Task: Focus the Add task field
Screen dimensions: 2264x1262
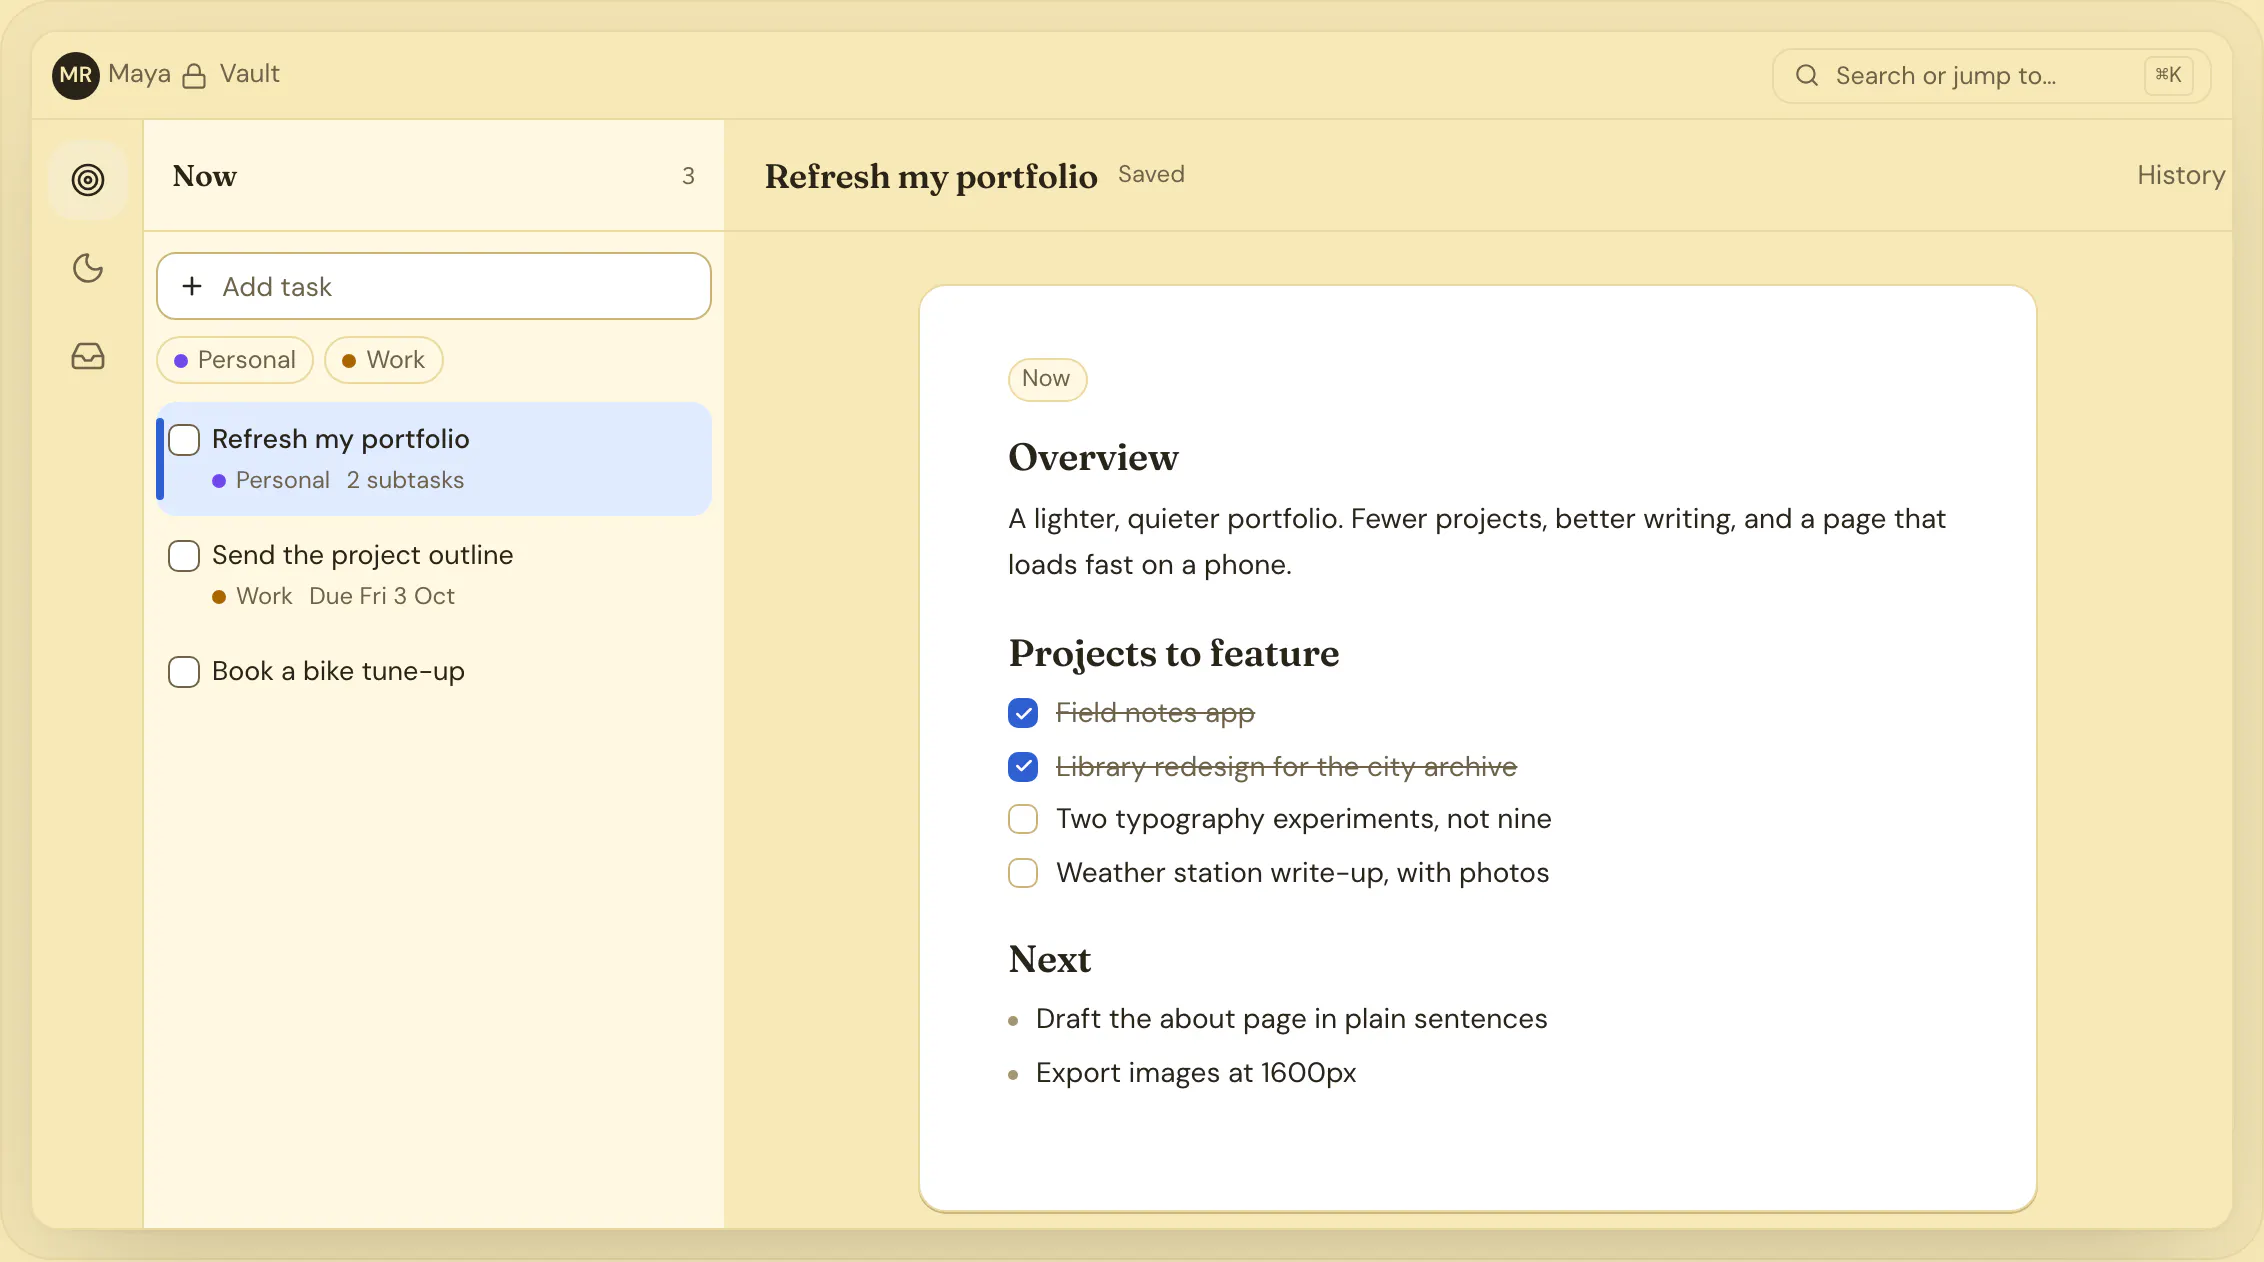Action: tap(434, 286)
